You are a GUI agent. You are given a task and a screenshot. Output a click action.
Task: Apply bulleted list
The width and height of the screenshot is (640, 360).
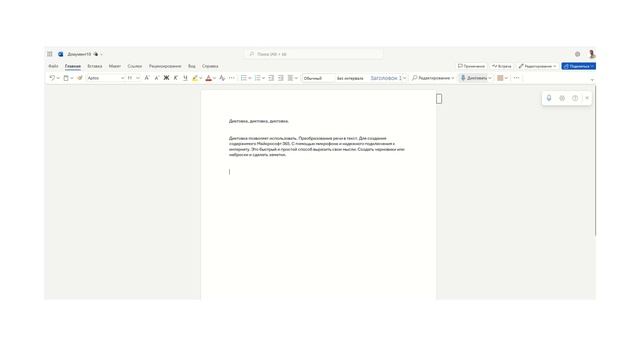pyautogui.click(x=243, y=78)
